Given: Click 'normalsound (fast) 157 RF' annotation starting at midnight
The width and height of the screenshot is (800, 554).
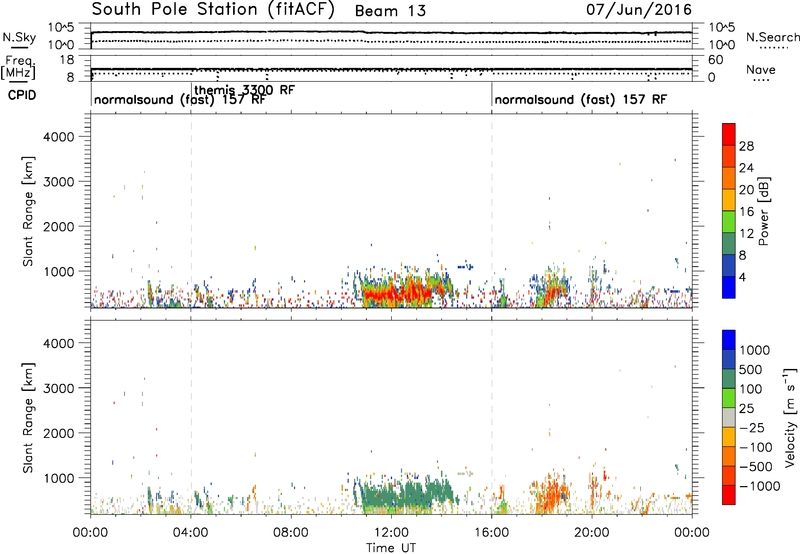Looking at the screenshot, I should (180, 99).
